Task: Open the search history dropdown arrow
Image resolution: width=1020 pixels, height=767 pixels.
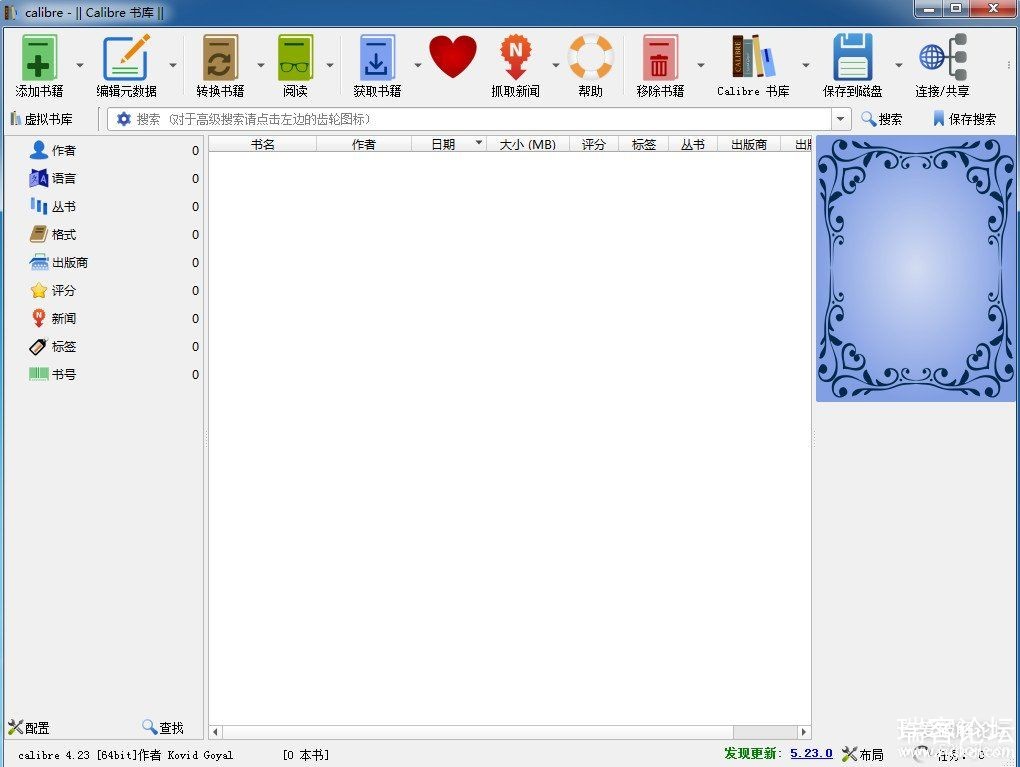Action: tap(840, 119)
